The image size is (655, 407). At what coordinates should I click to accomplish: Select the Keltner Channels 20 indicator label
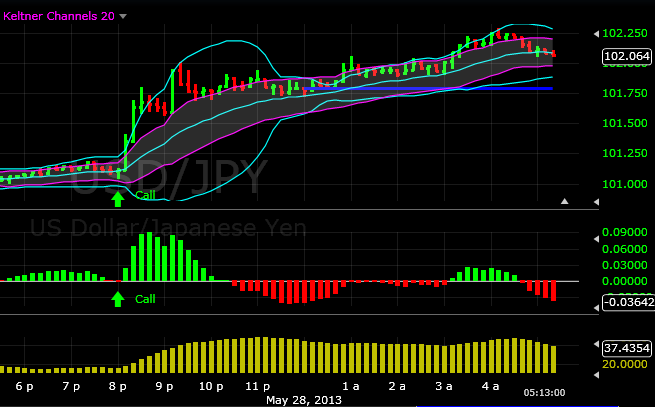tap(59, 16)
